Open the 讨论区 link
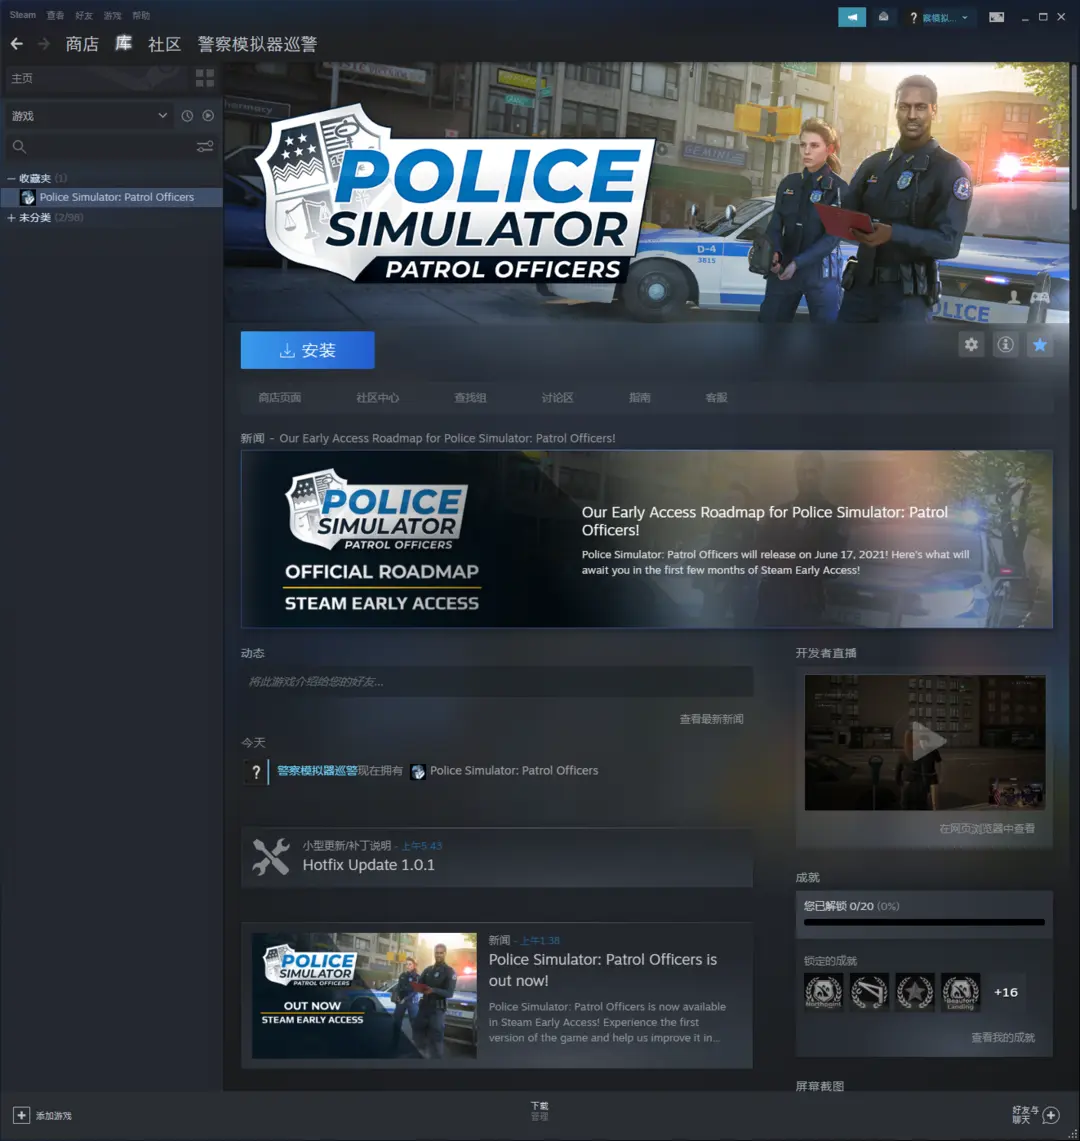1080x1141 pixels. coord(557,397)
